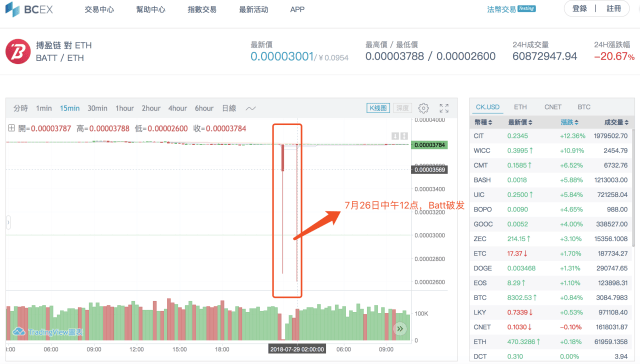Click the green 0.00003784 current price label
The image size is (640, 364).
(x=429, y=145)
